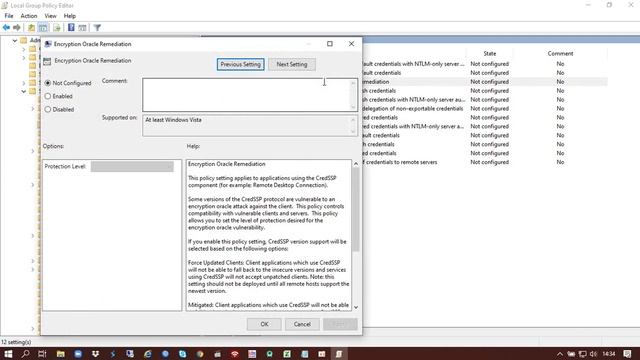The image size is (640, 360).
Task: Click the Filter funnel toolbar icon
Action: tap(97, 28)
